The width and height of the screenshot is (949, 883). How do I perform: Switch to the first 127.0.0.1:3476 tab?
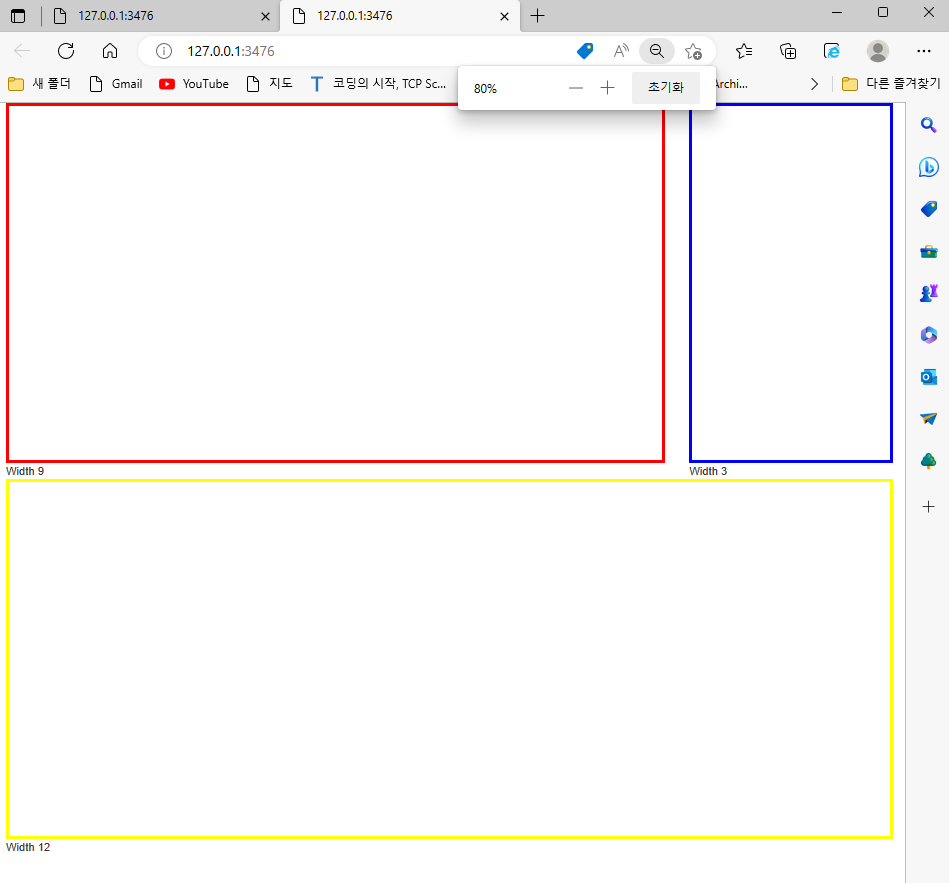(160, 16)
